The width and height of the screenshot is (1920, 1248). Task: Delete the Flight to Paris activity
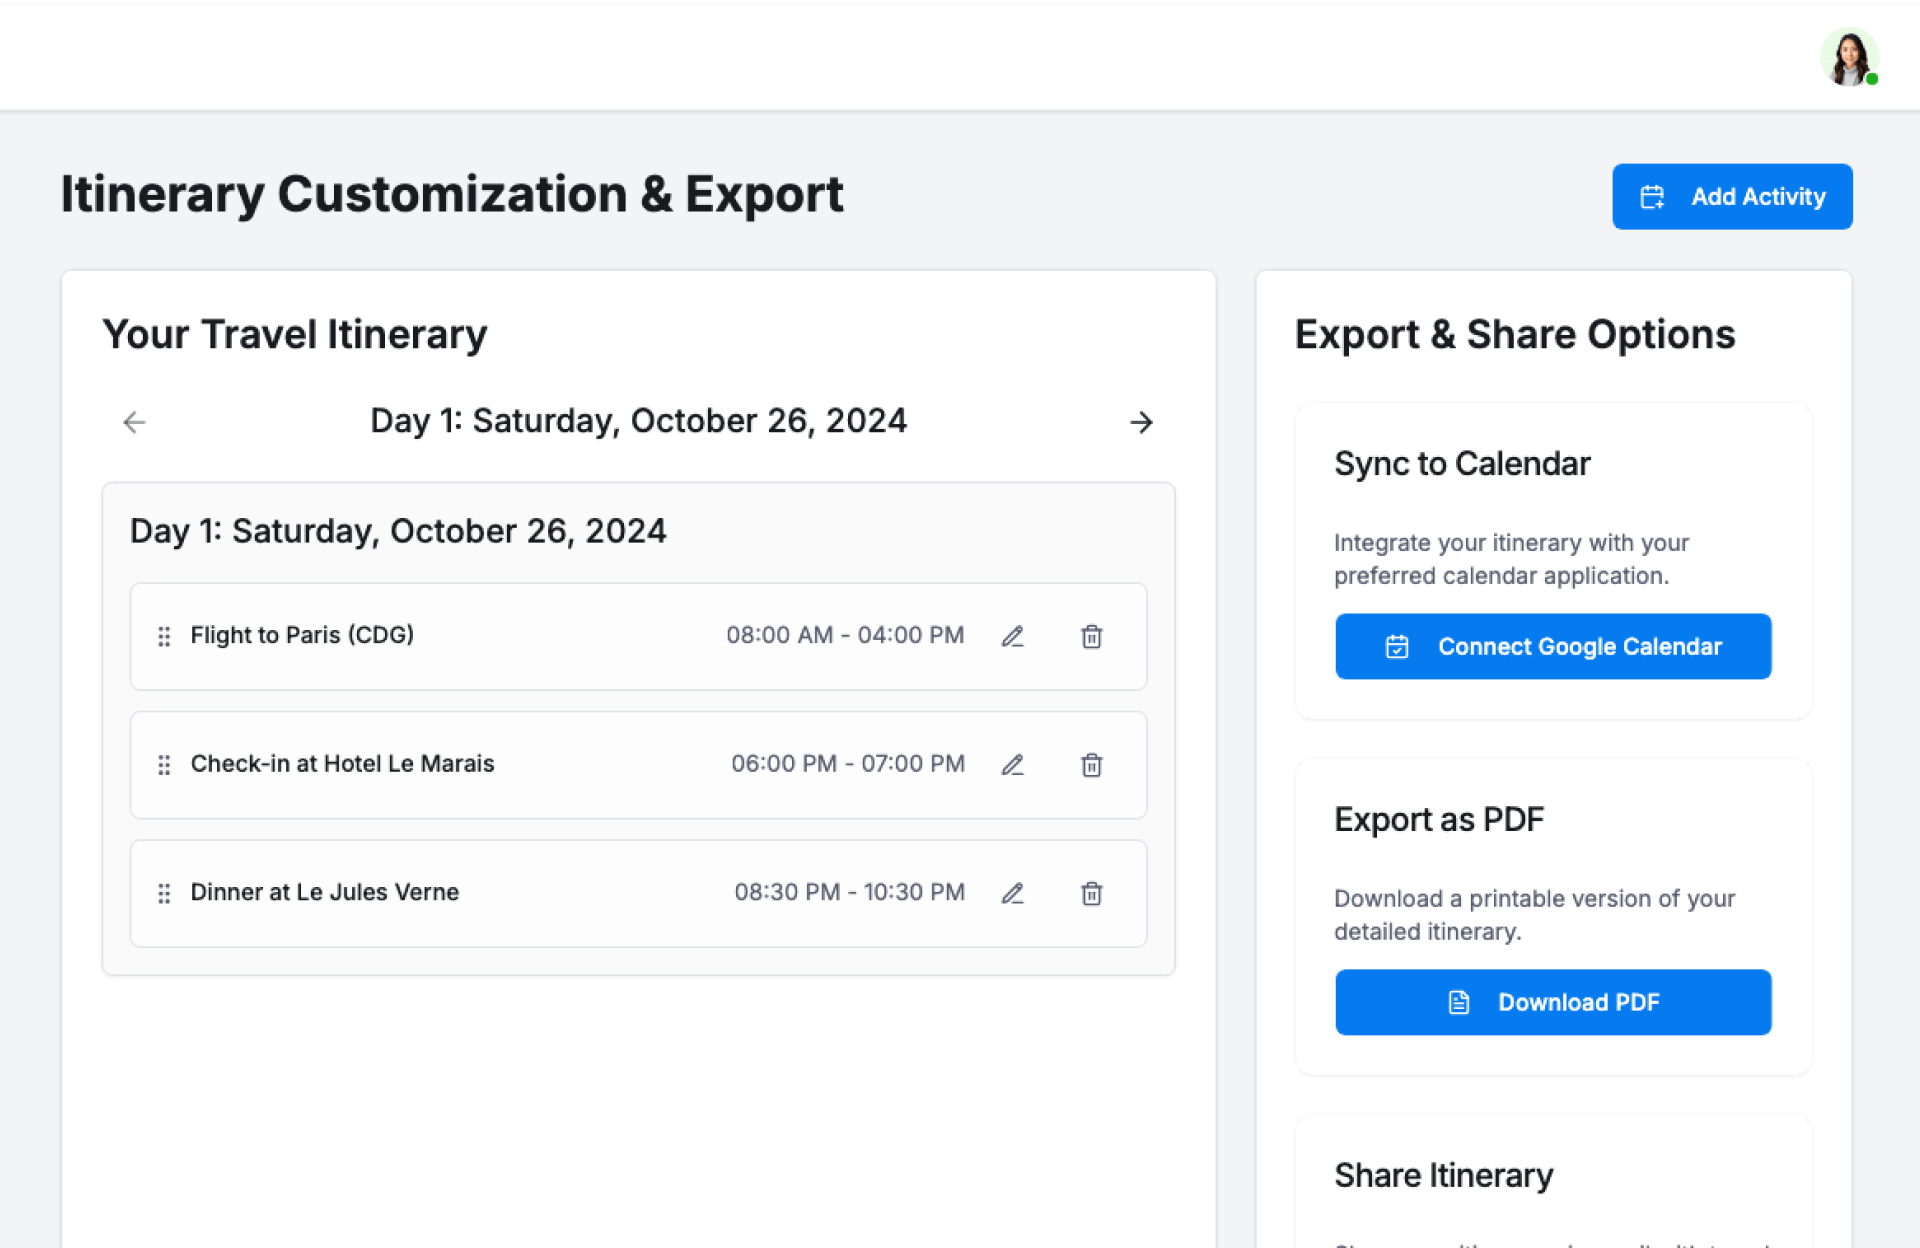1091,636
